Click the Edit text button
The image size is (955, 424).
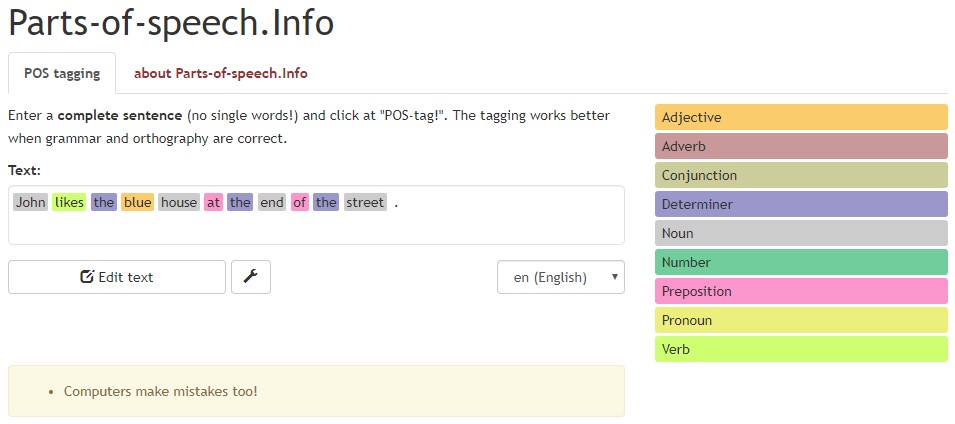[117, 277]
